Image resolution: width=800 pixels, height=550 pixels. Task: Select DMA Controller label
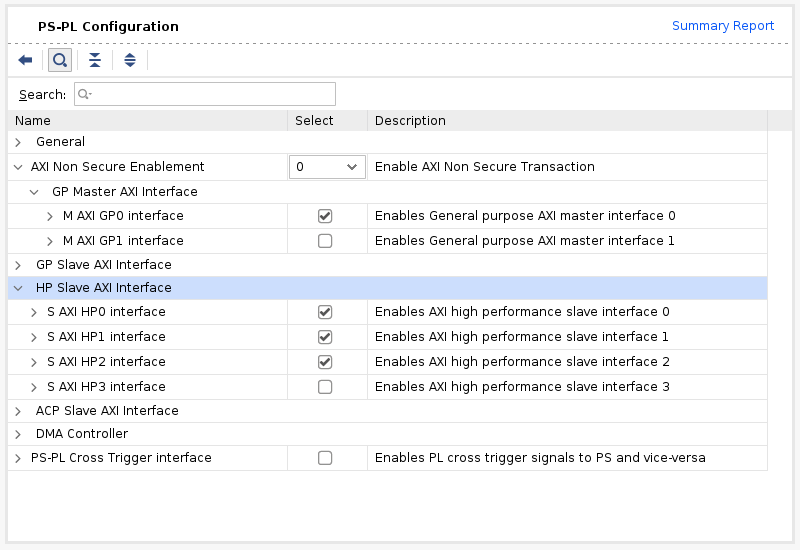point(82,433)
